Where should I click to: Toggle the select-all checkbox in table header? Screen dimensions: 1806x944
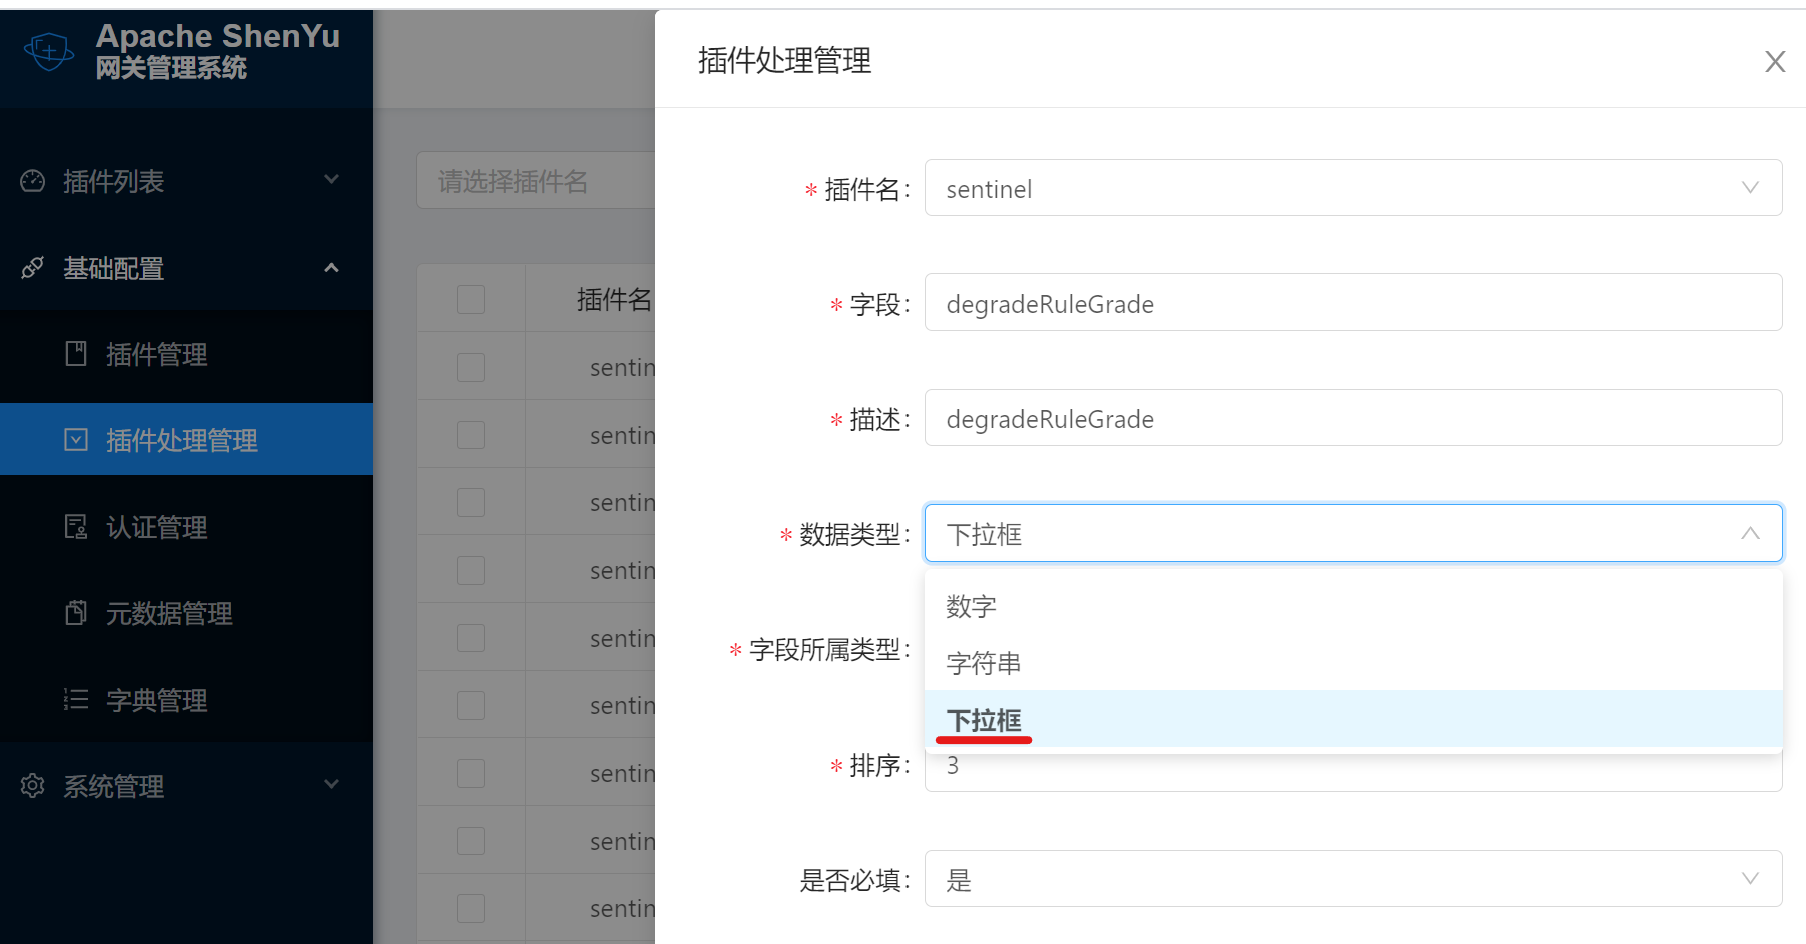coord(471,299)
